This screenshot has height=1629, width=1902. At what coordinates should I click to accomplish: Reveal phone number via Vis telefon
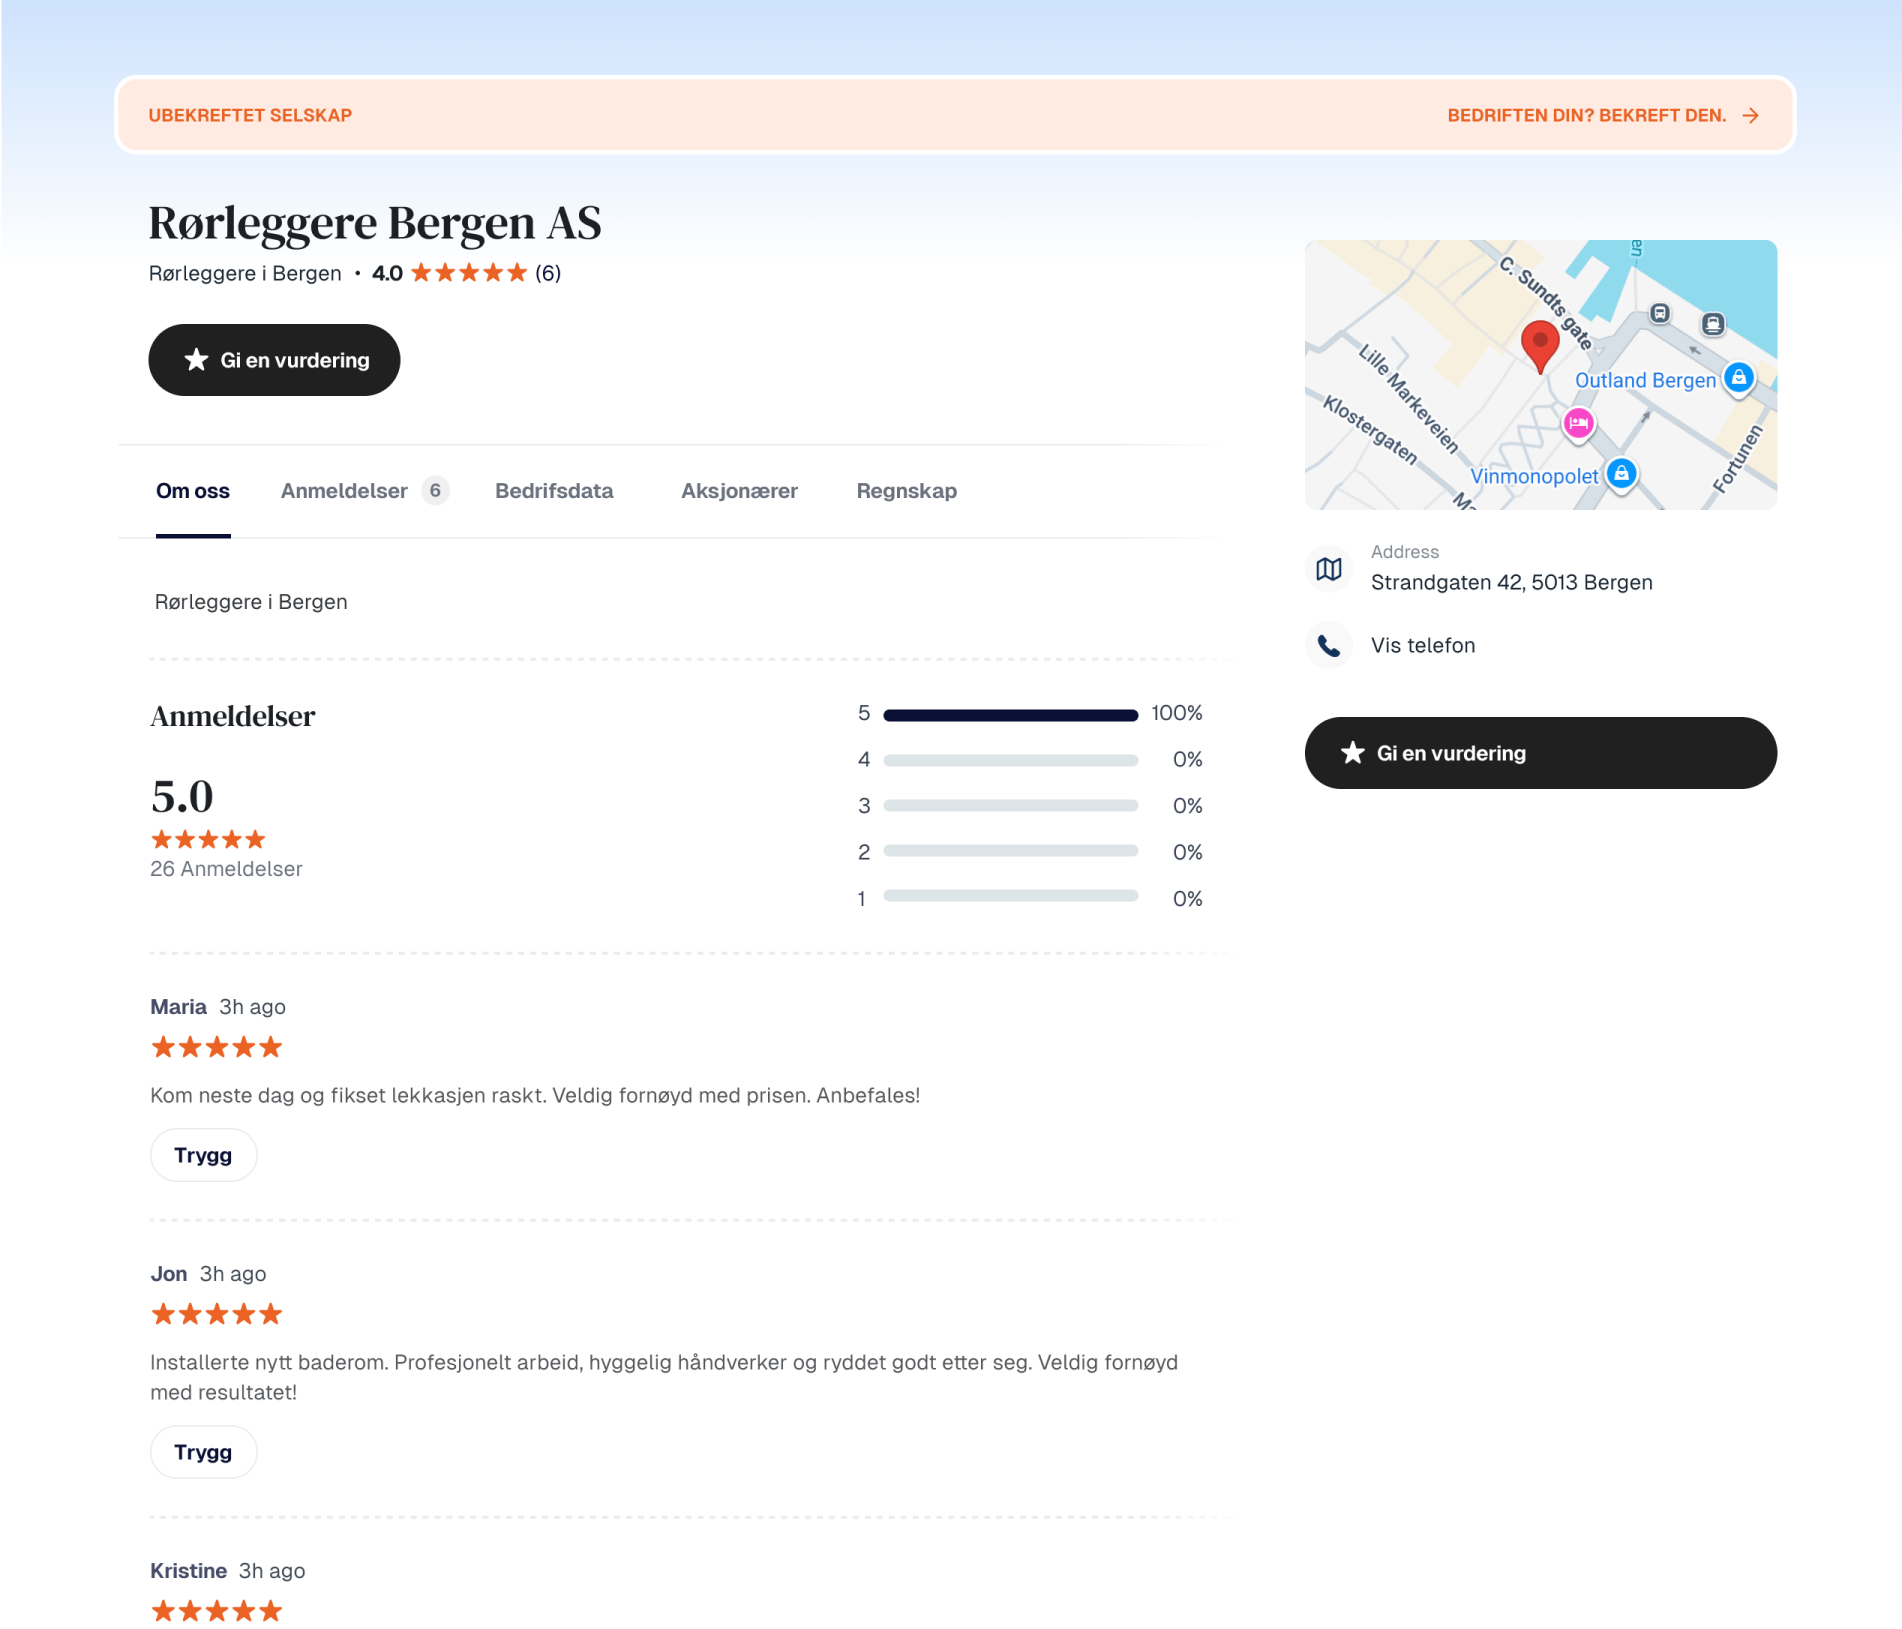[1422, 646]
